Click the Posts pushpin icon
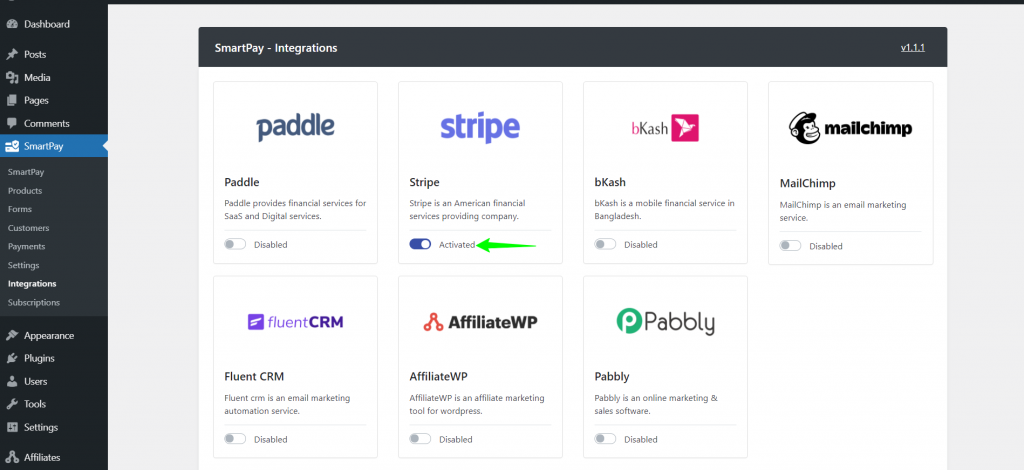The width and height of the screenshot is (1024, 470). [12, 55]
